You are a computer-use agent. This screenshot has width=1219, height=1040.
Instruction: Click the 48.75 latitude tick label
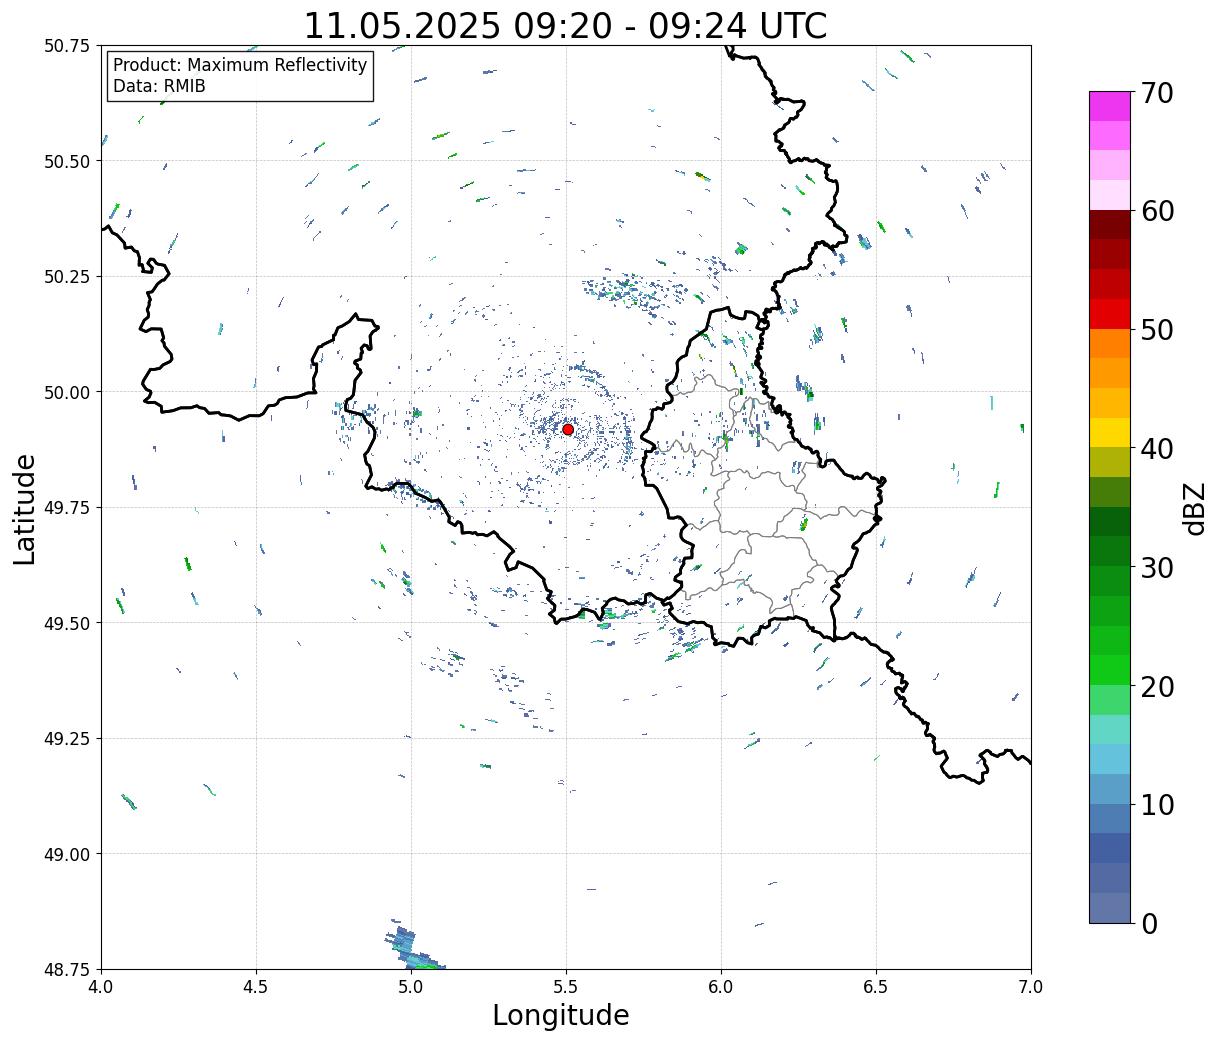(68, 969)
